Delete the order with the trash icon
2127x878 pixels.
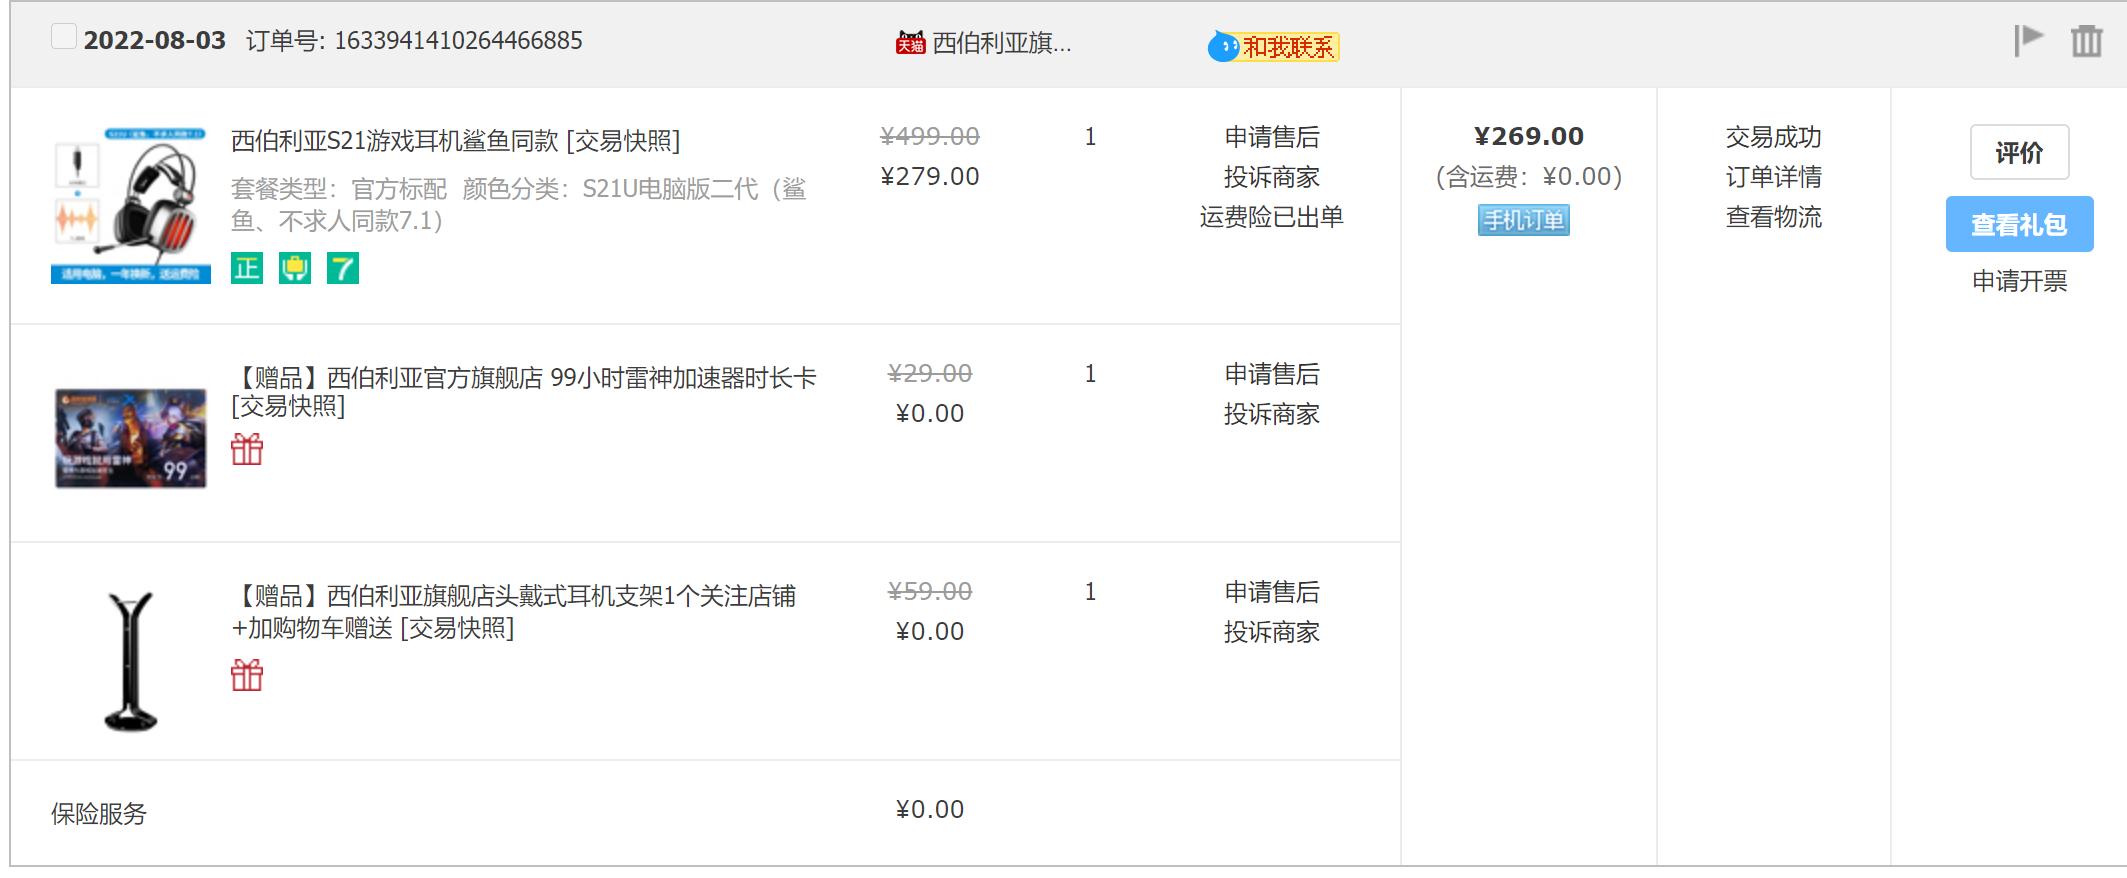pyautogui.click(x=2086, y=41)
